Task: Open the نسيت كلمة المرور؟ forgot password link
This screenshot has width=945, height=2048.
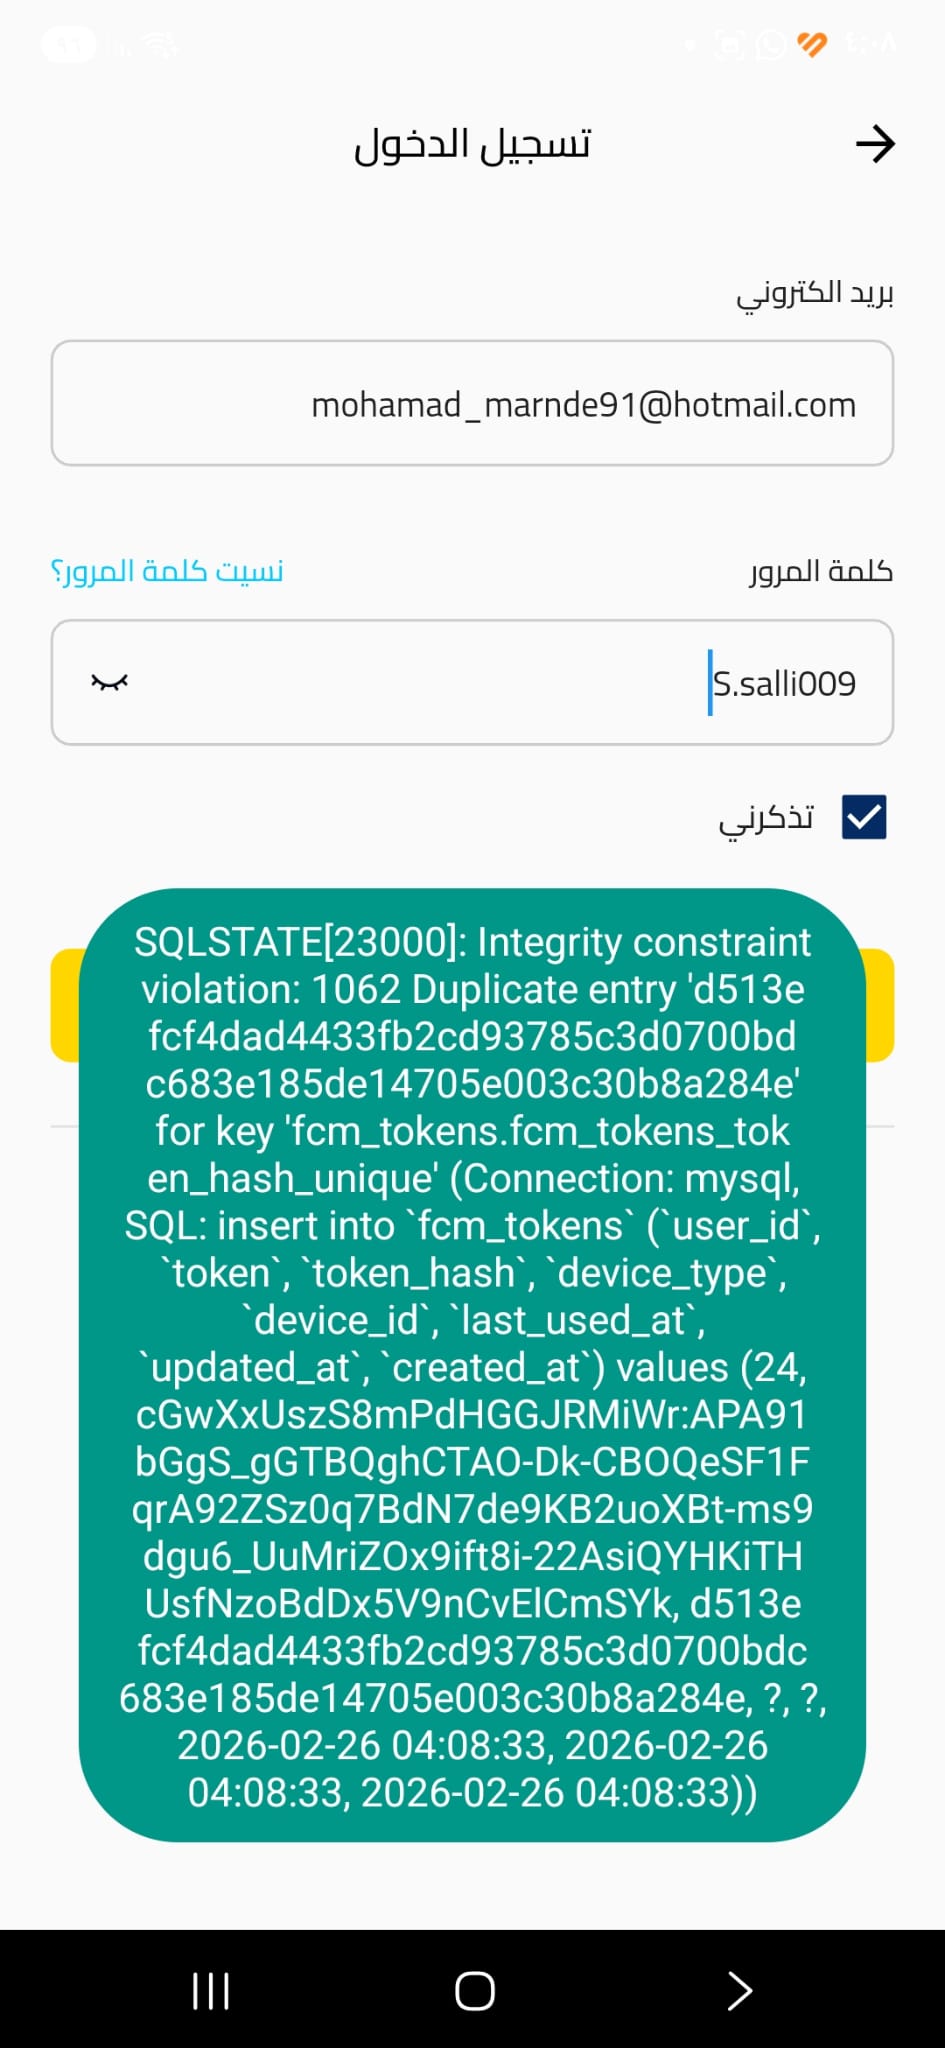Action: [x=166, y=570]
